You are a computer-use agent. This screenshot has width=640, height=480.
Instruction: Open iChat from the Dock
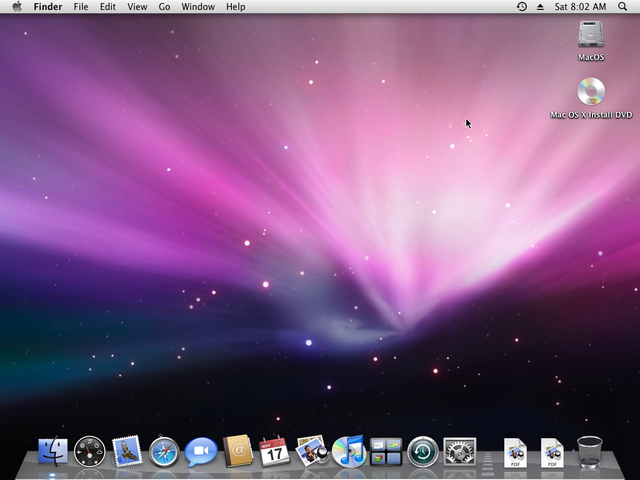201,451
